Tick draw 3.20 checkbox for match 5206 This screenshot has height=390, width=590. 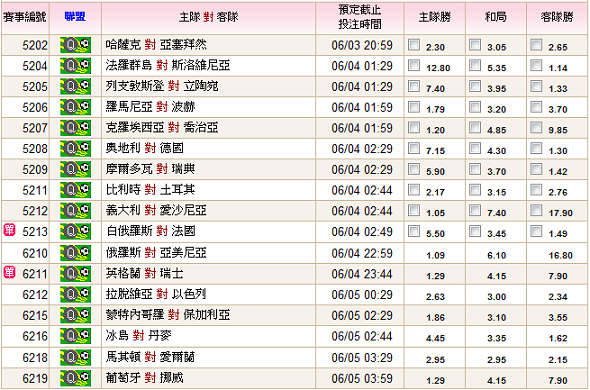(475, 107)
